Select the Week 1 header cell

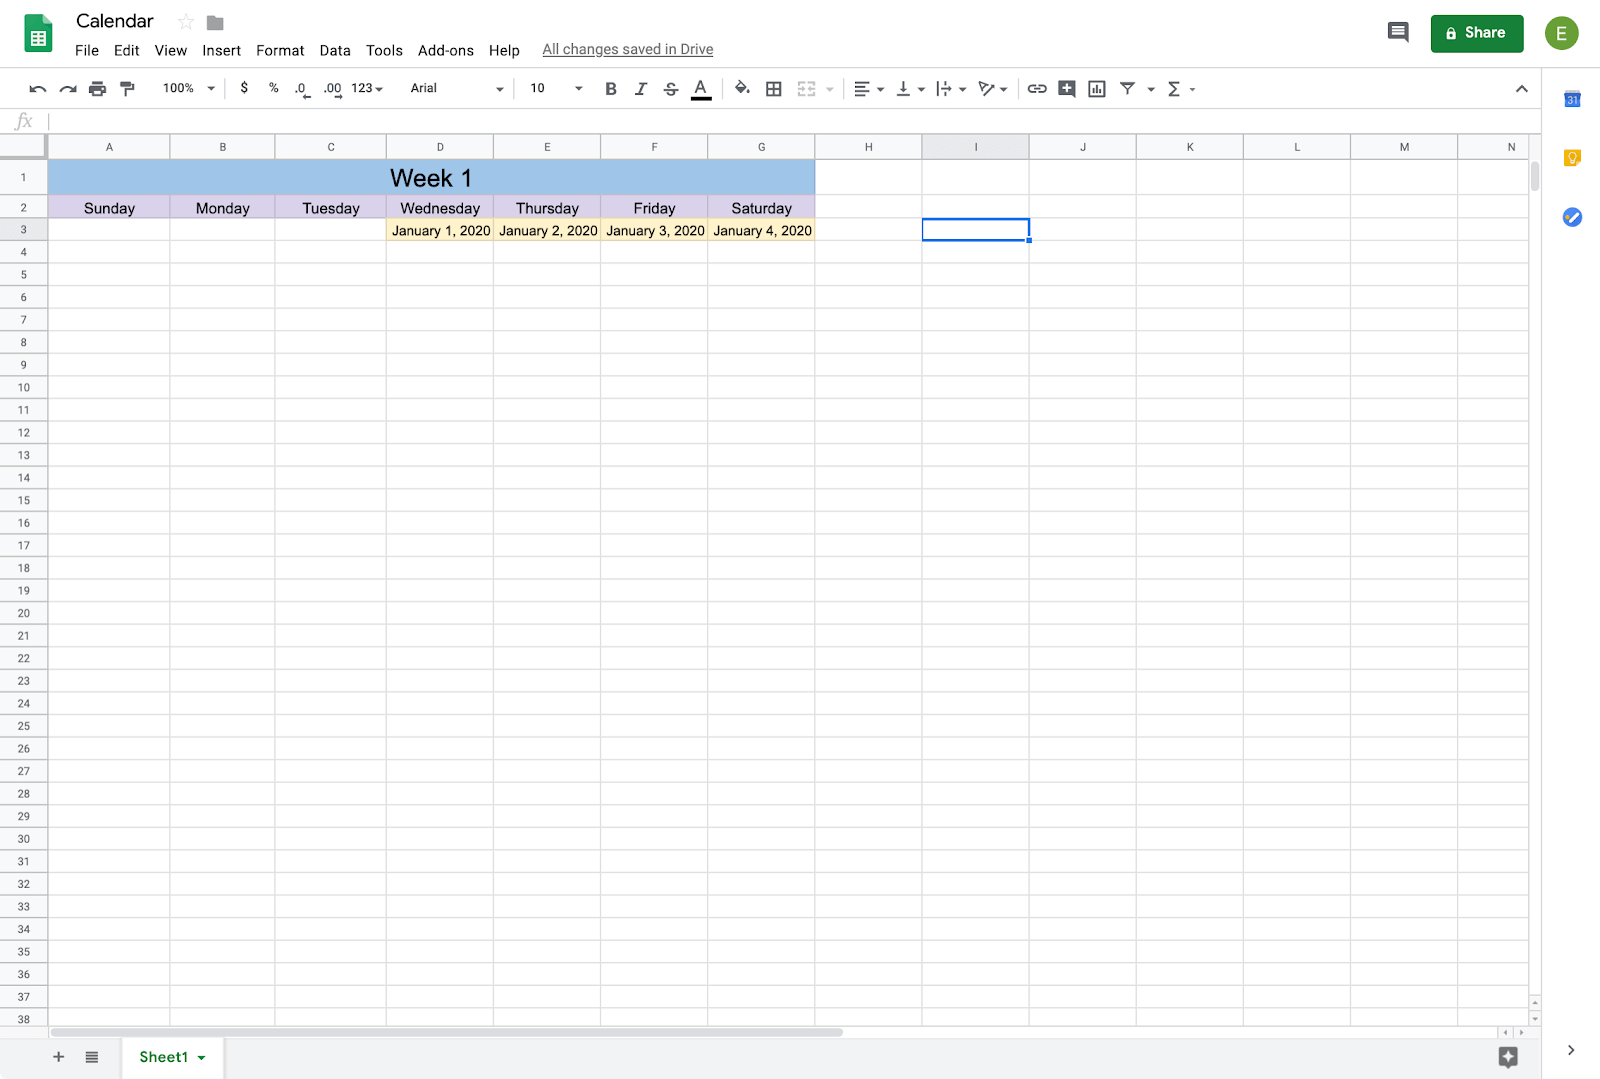pos(431,178)
